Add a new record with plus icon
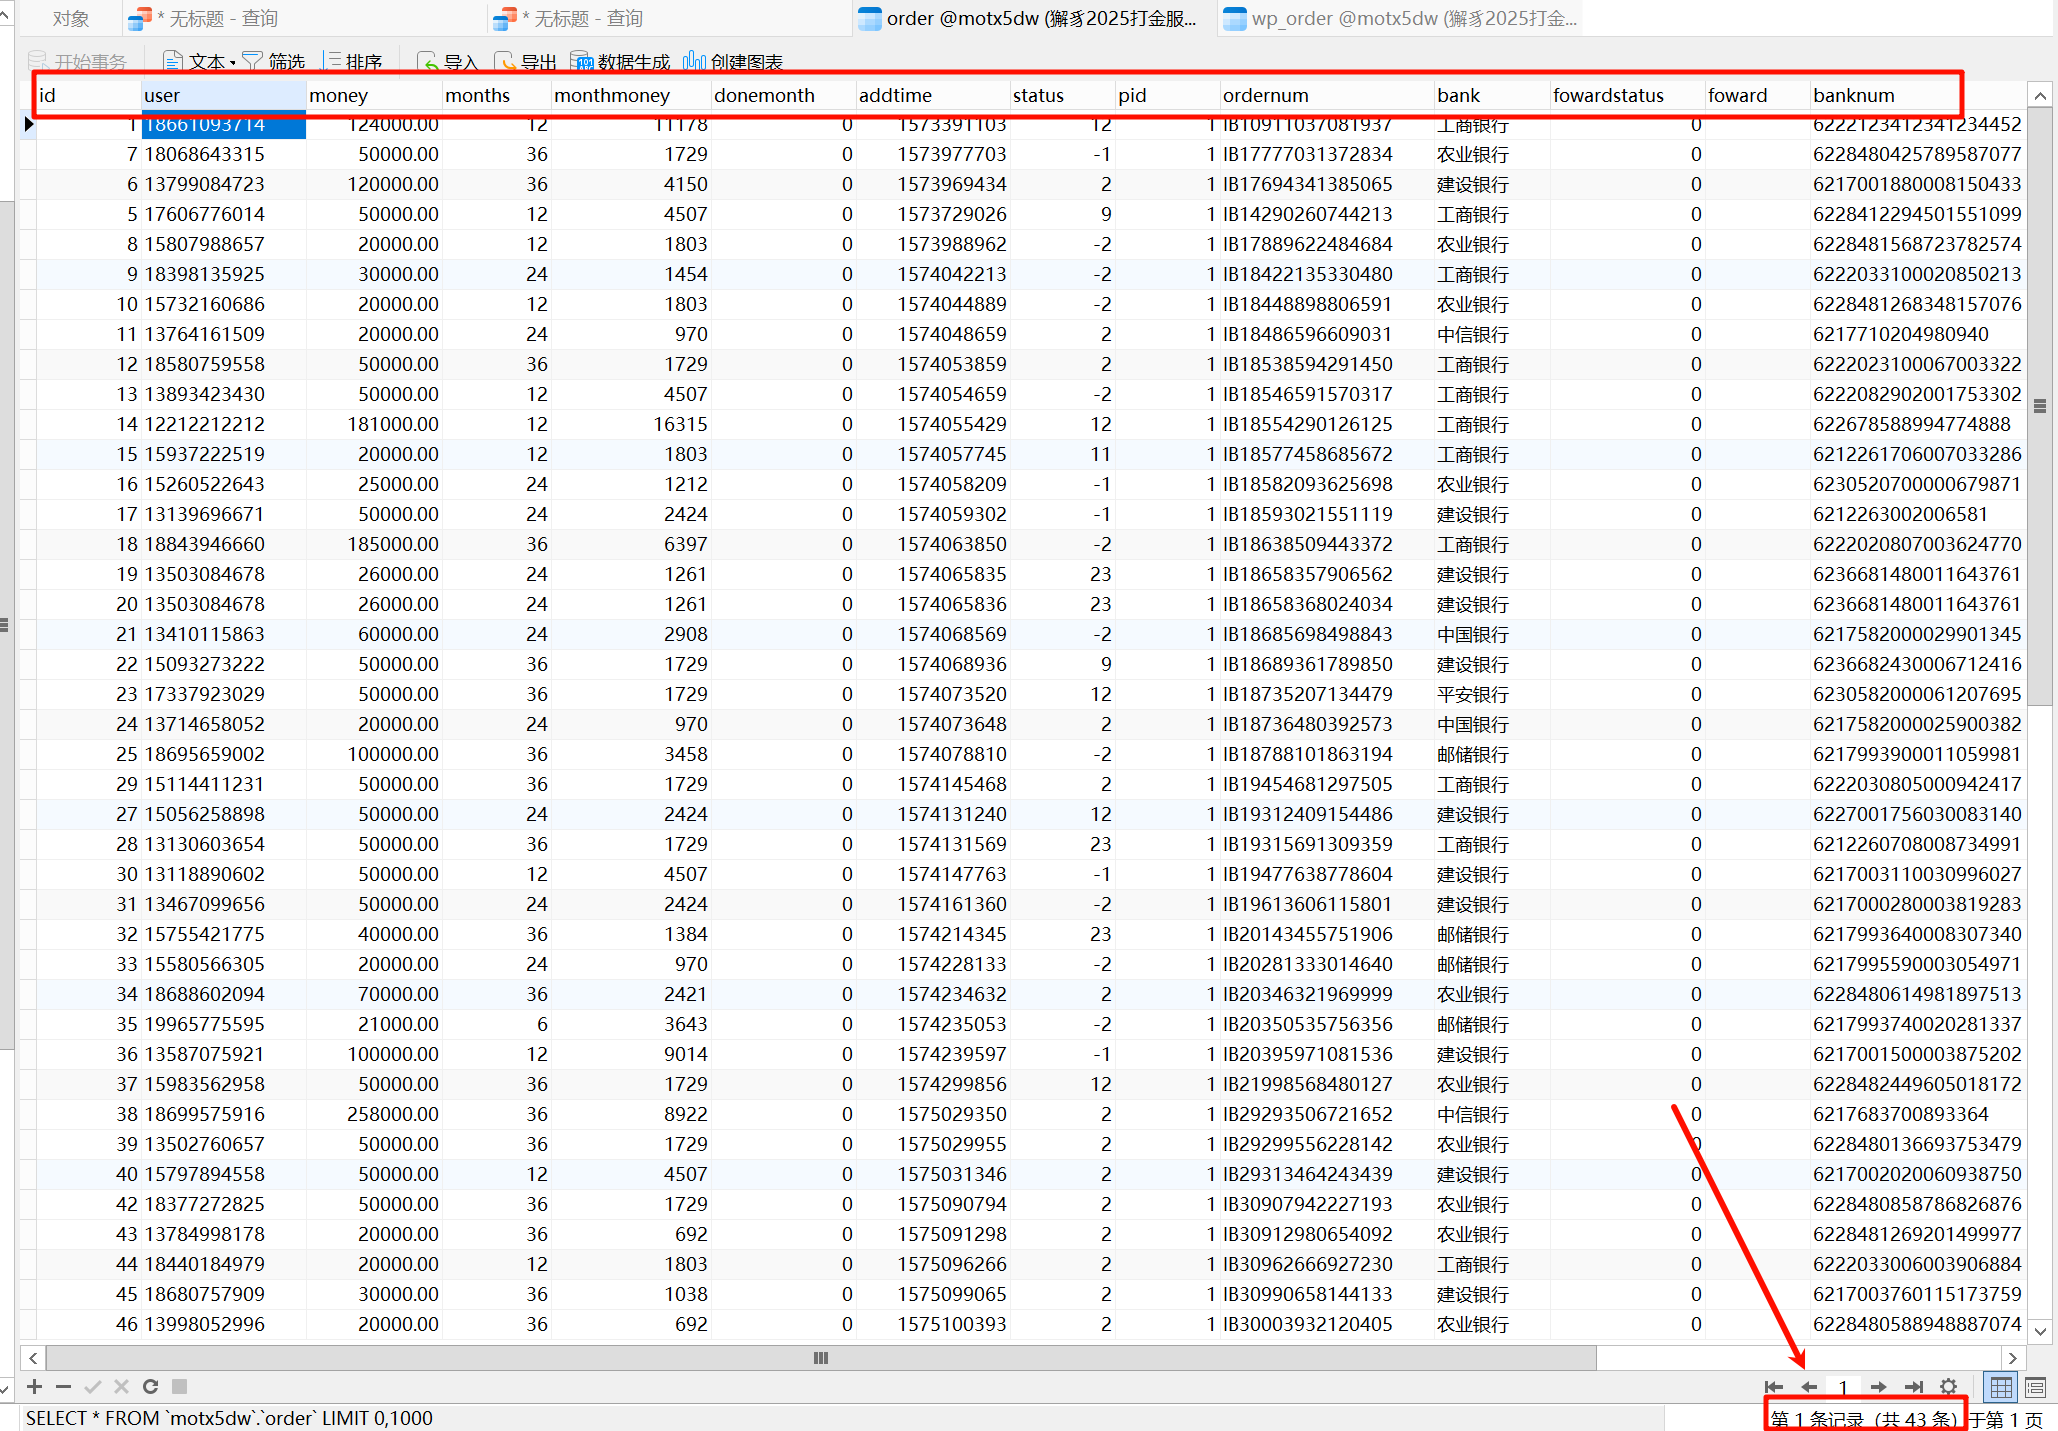The height and width of the screenshot is (1431, 2058). pos(34,1386)
